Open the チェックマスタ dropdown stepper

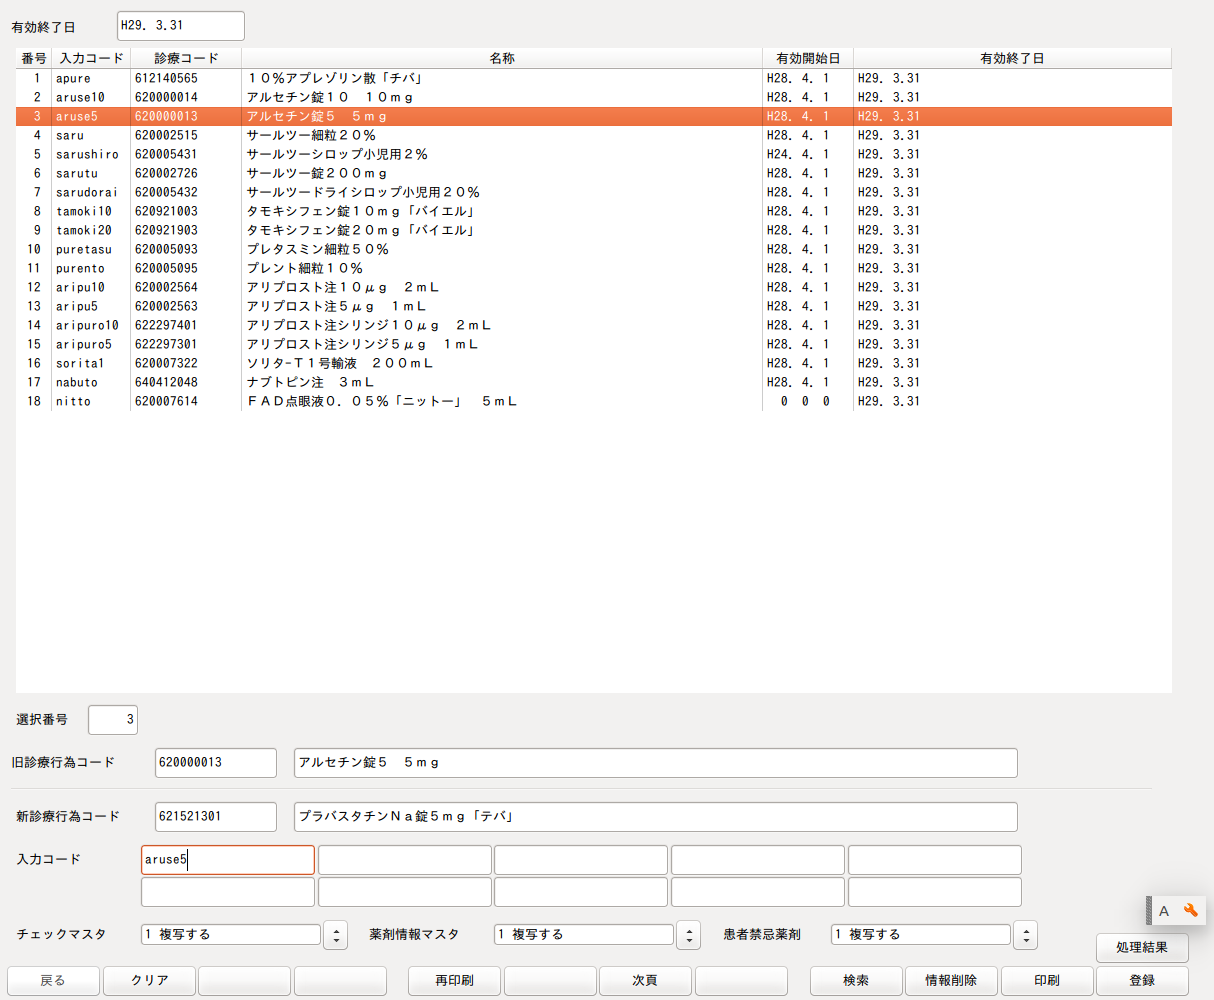click(337, 935)
